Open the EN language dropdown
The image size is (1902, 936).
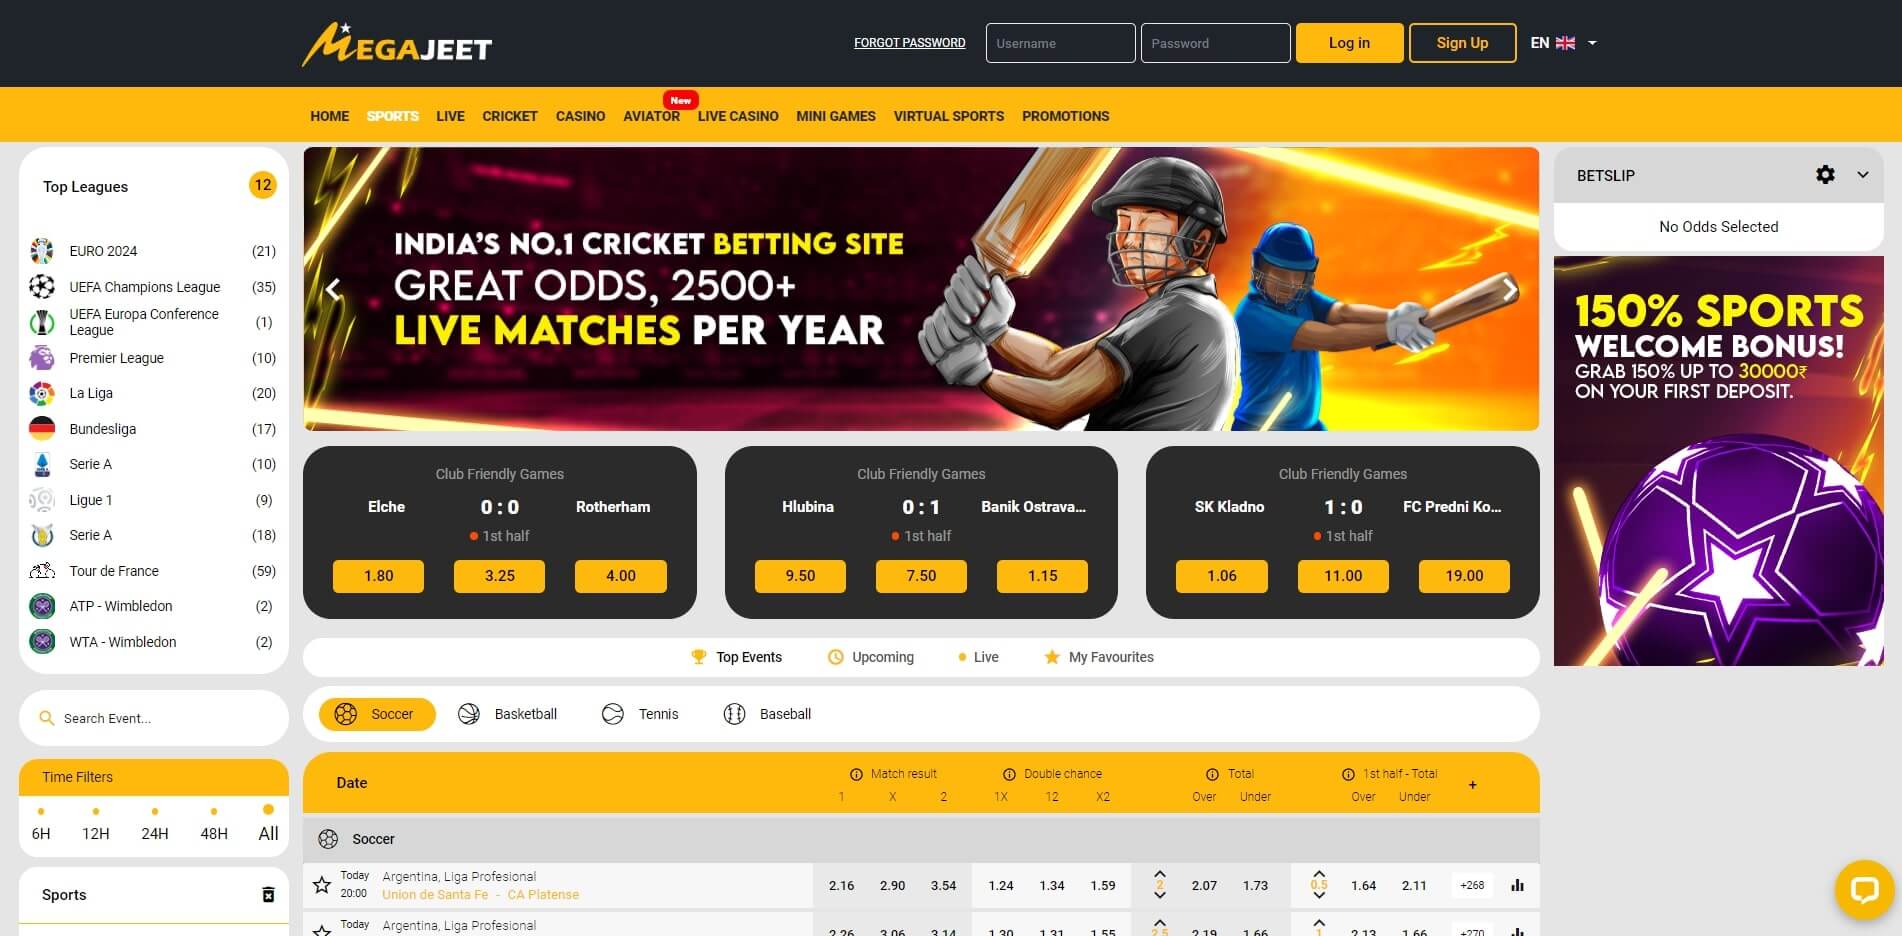click(1563, 43)
